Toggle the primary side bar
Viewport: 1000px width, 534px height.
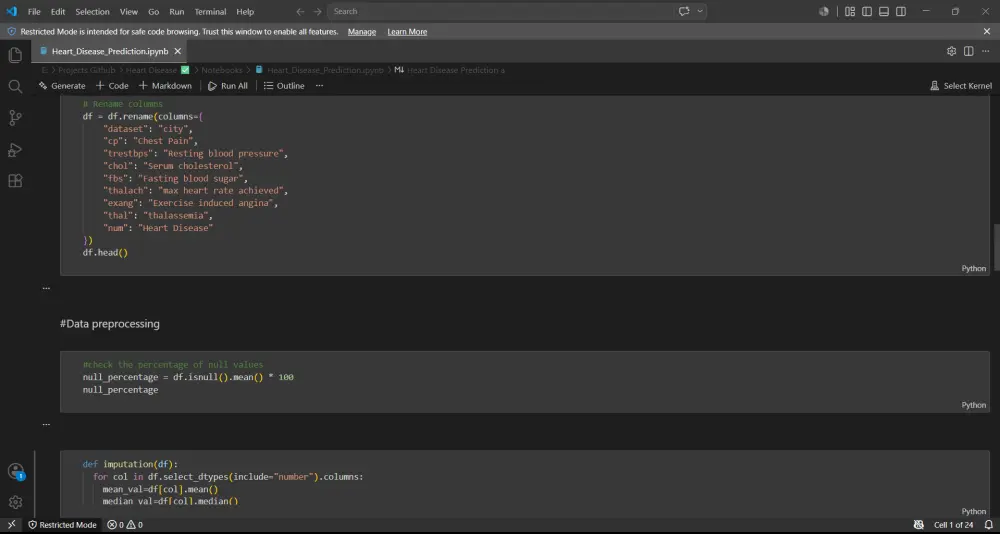(x=867, y=11)
